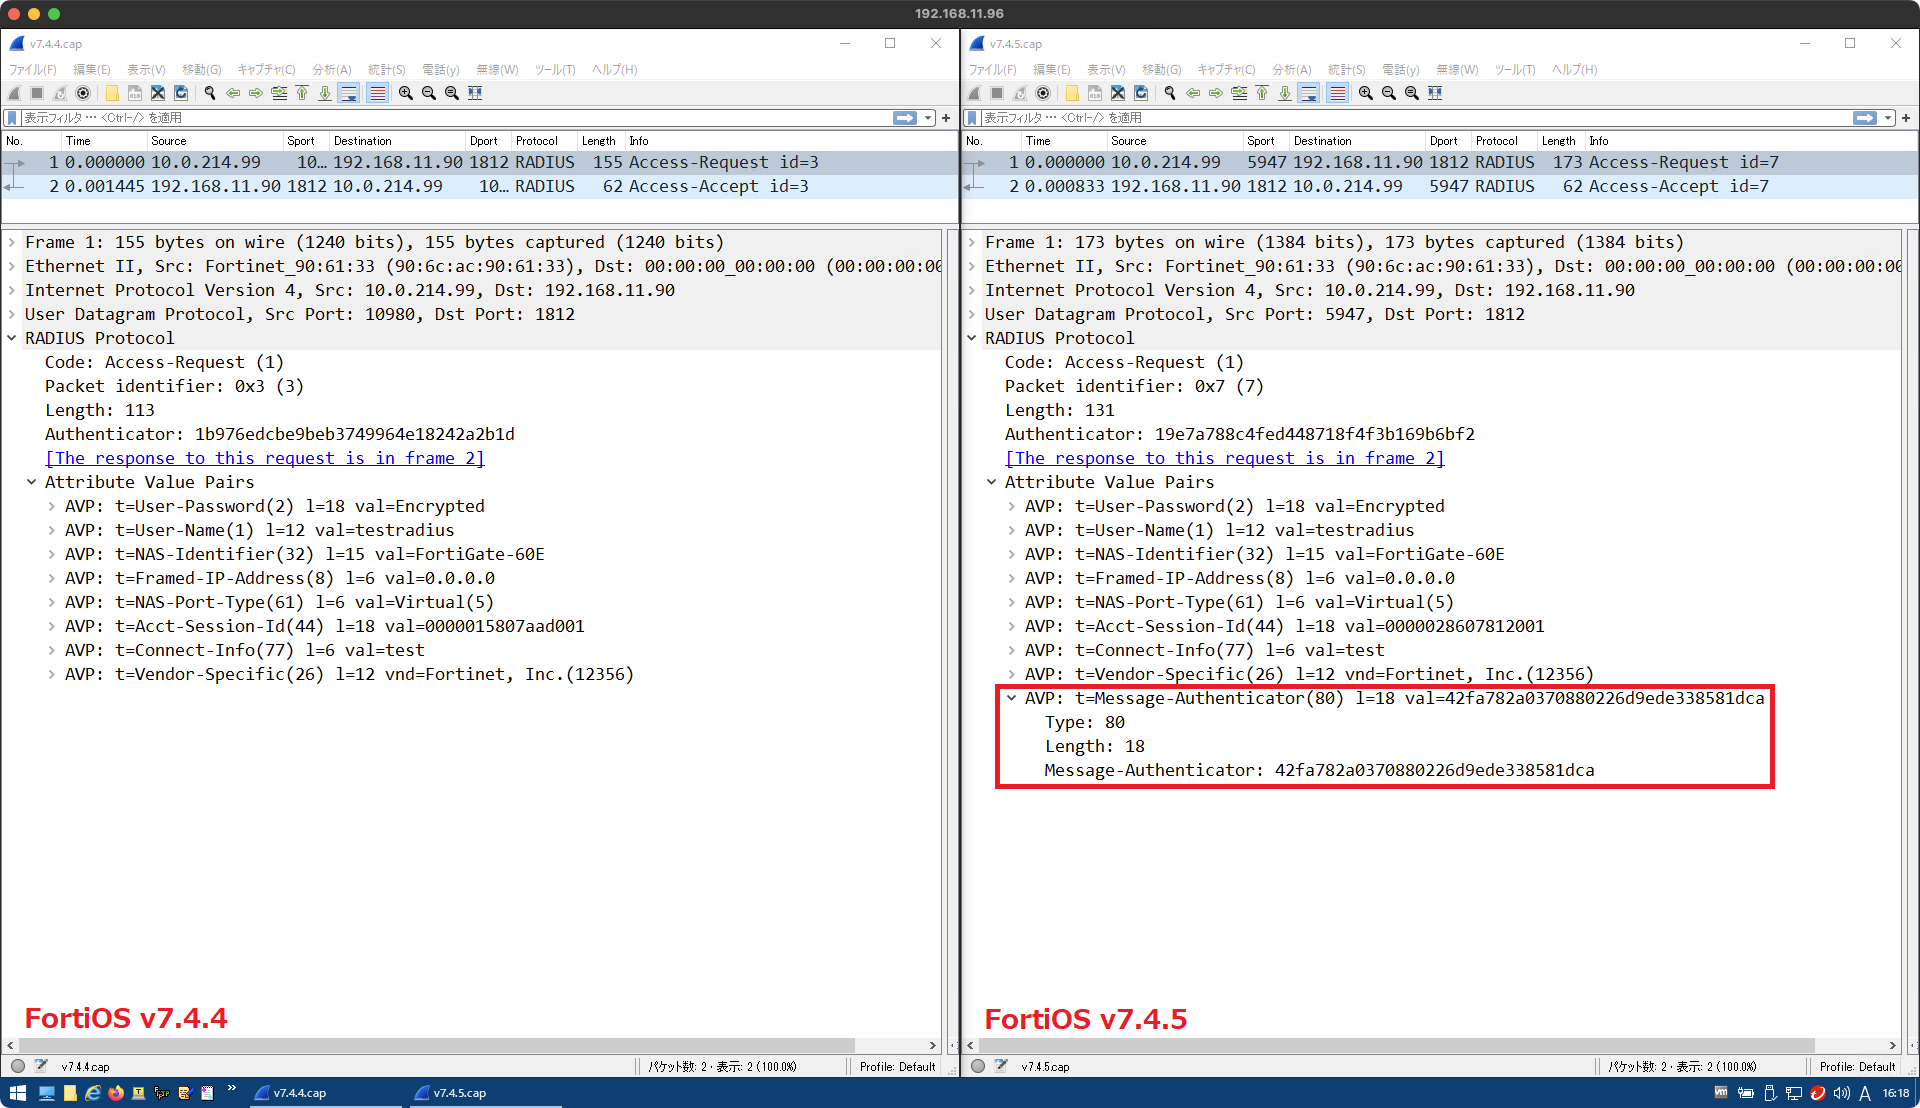Screen dimensions: 1920x1108
Task: Go forward with green right arrow in v7.4.4 window
Action: click(256, 93)
